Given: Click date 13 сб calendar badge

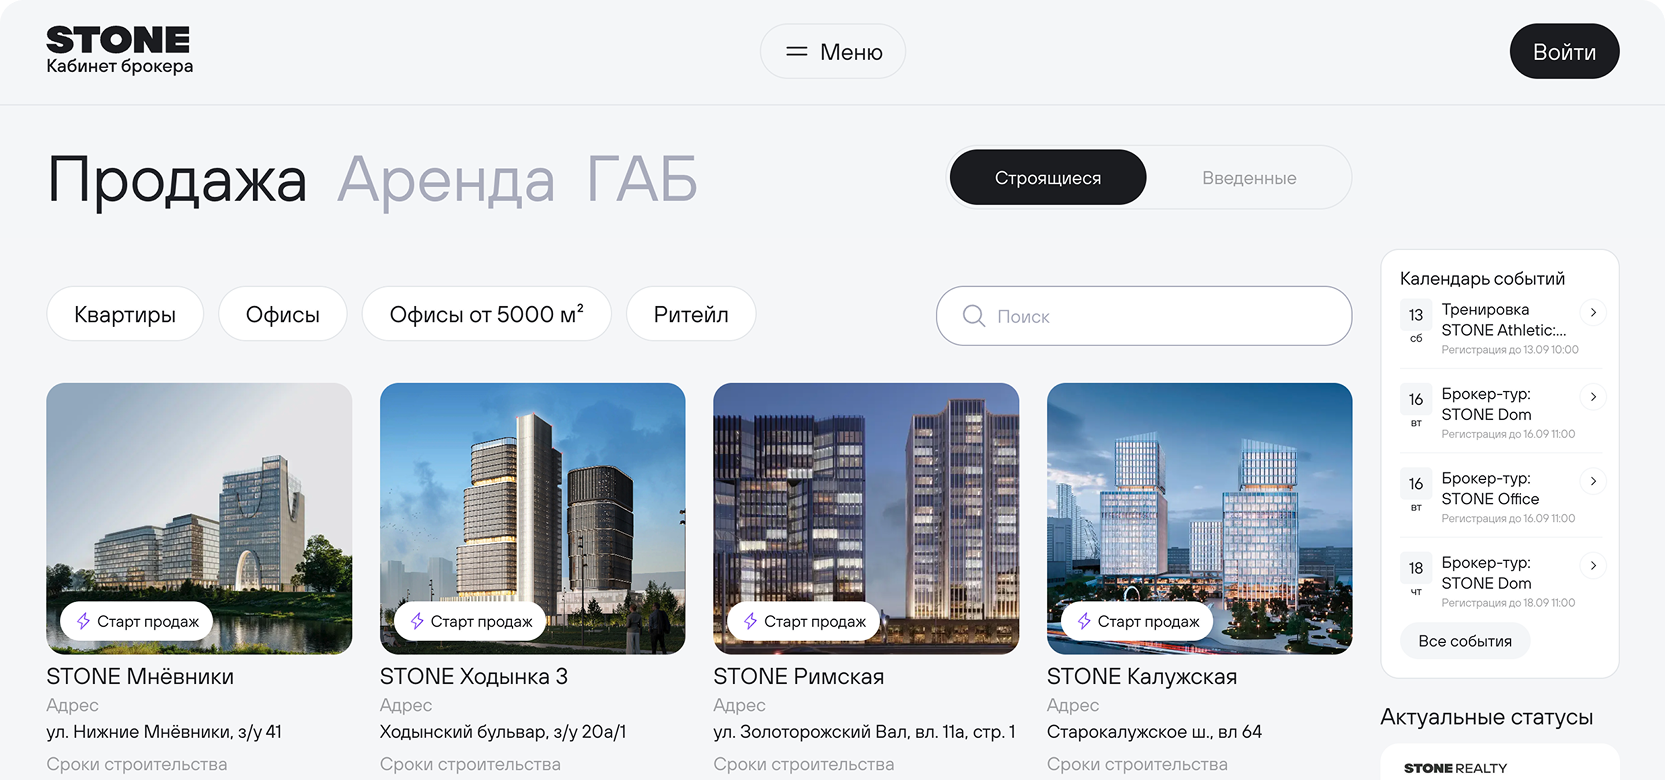Looking at the screenshot, I should [1416, 323].
